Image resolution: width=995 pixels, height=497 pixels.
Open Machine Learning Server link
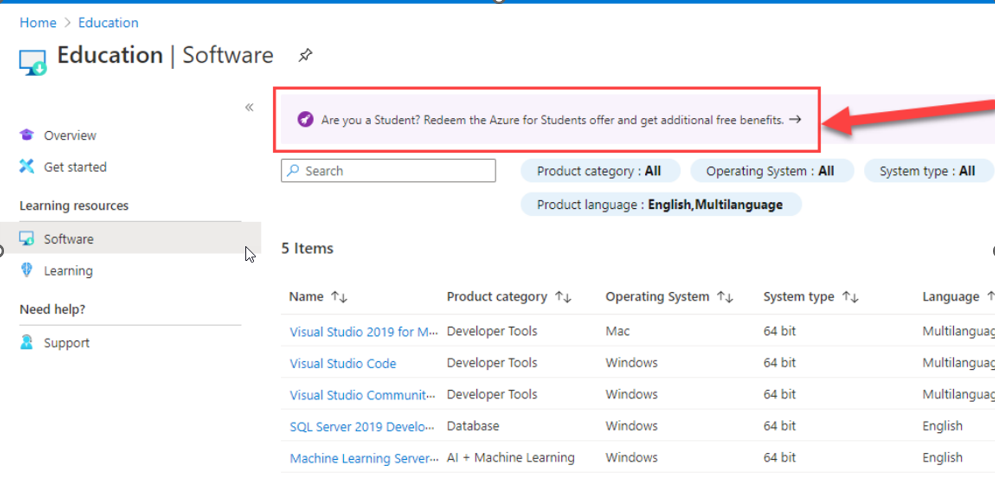[x=364, y=459]
